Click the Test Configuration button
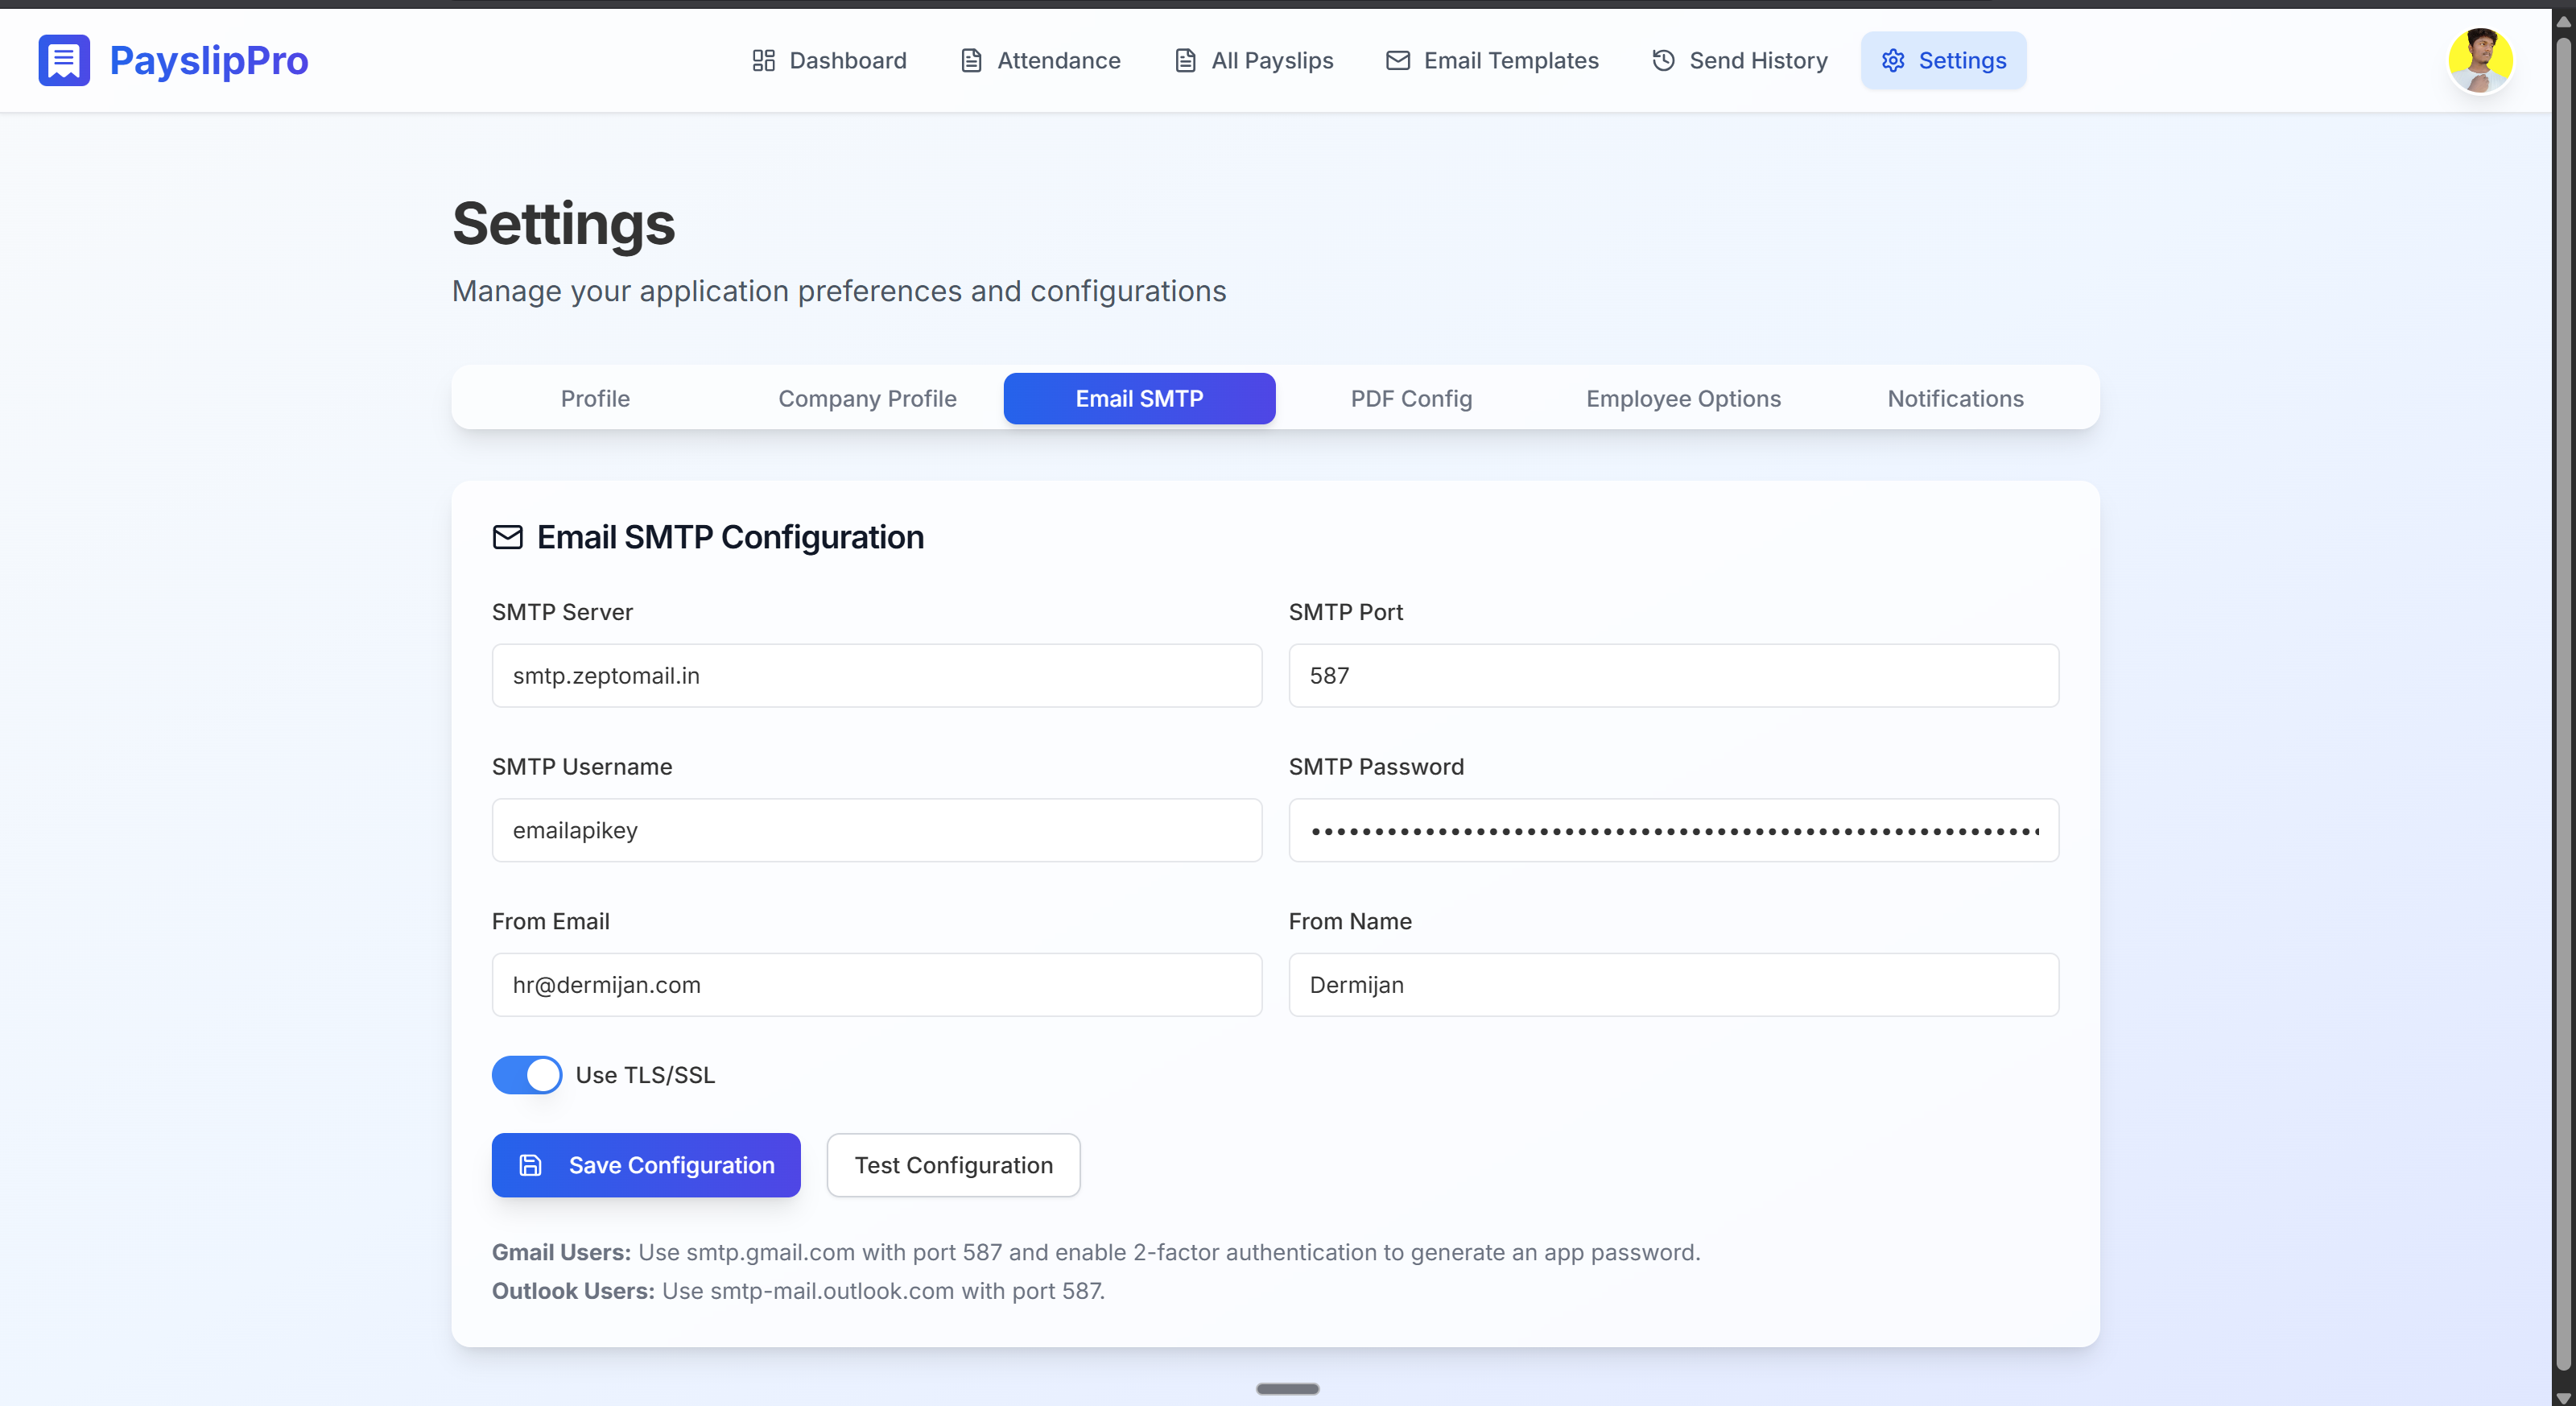This screenshot has width=2576, height=1406. point(953,1165)
